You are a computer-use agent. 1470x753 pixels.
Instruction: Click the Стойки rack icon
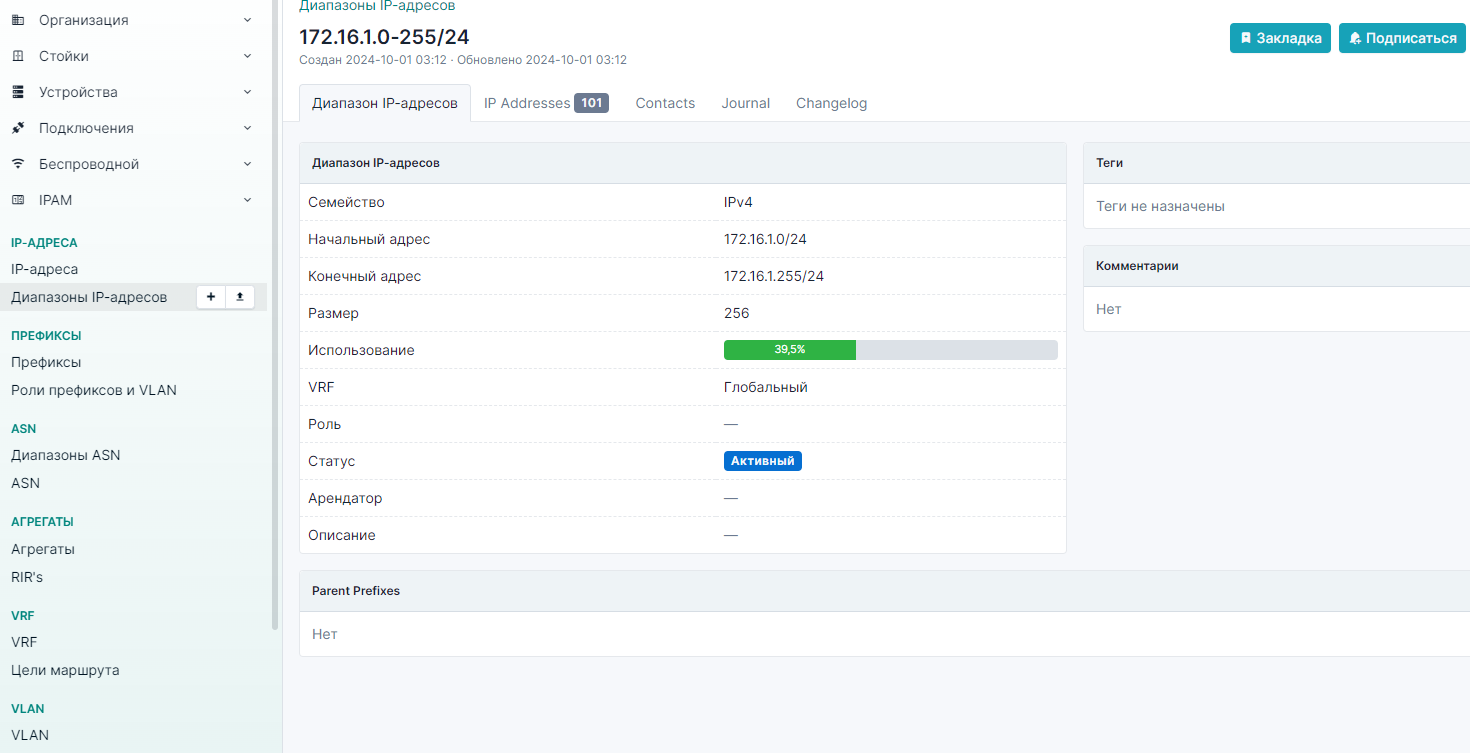click(x=18, y=56)
